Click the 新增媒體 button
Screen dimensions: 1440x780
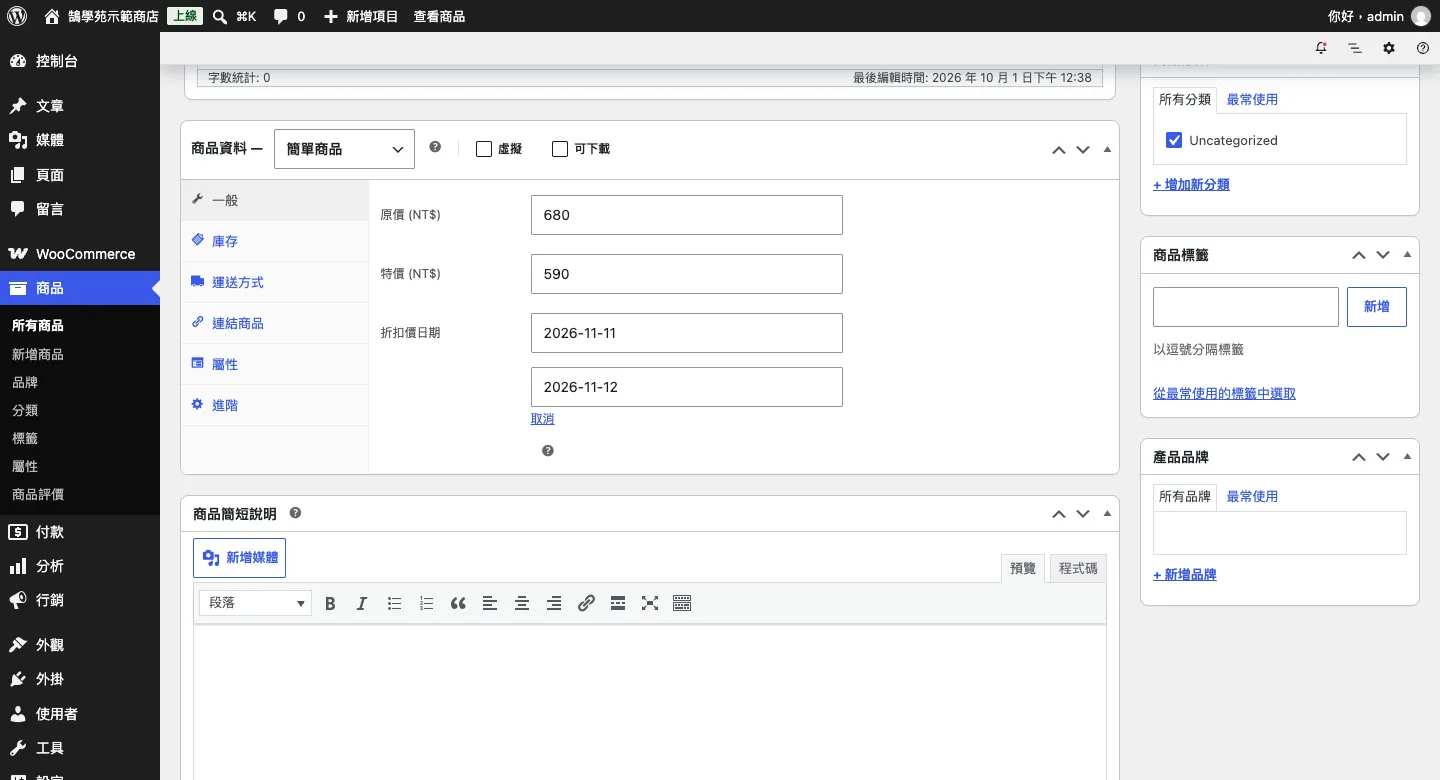click(239, 557)
